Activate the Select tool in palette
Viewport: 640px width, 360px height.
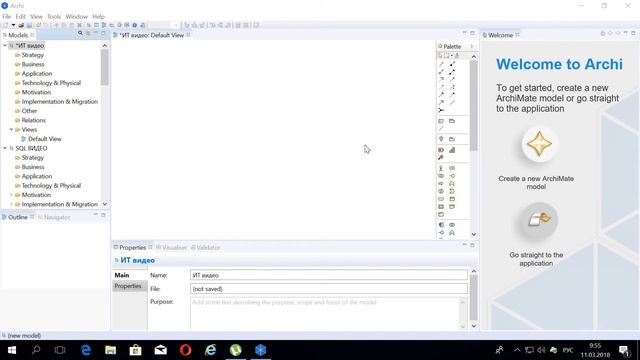440,56
